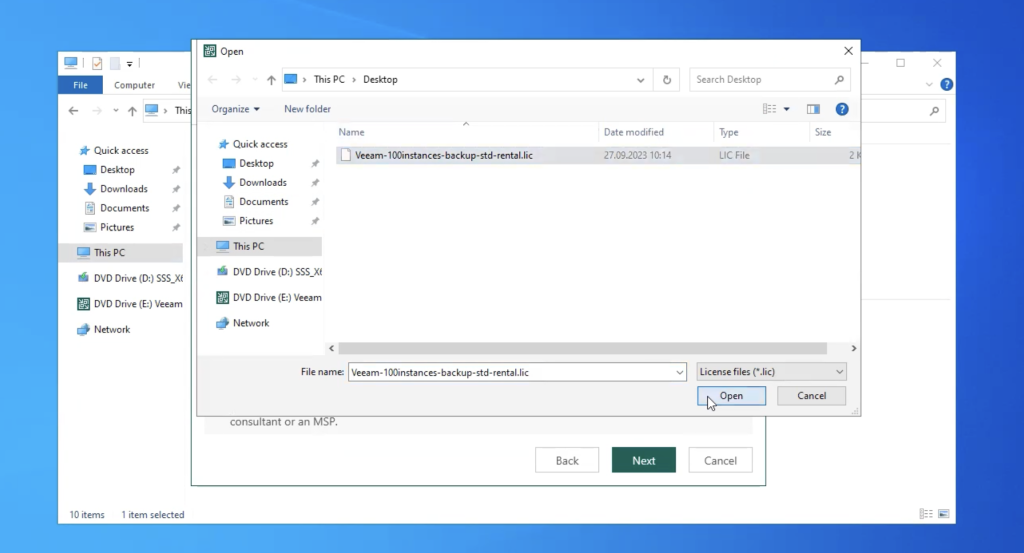Sort by Size column header

(823, 132)
